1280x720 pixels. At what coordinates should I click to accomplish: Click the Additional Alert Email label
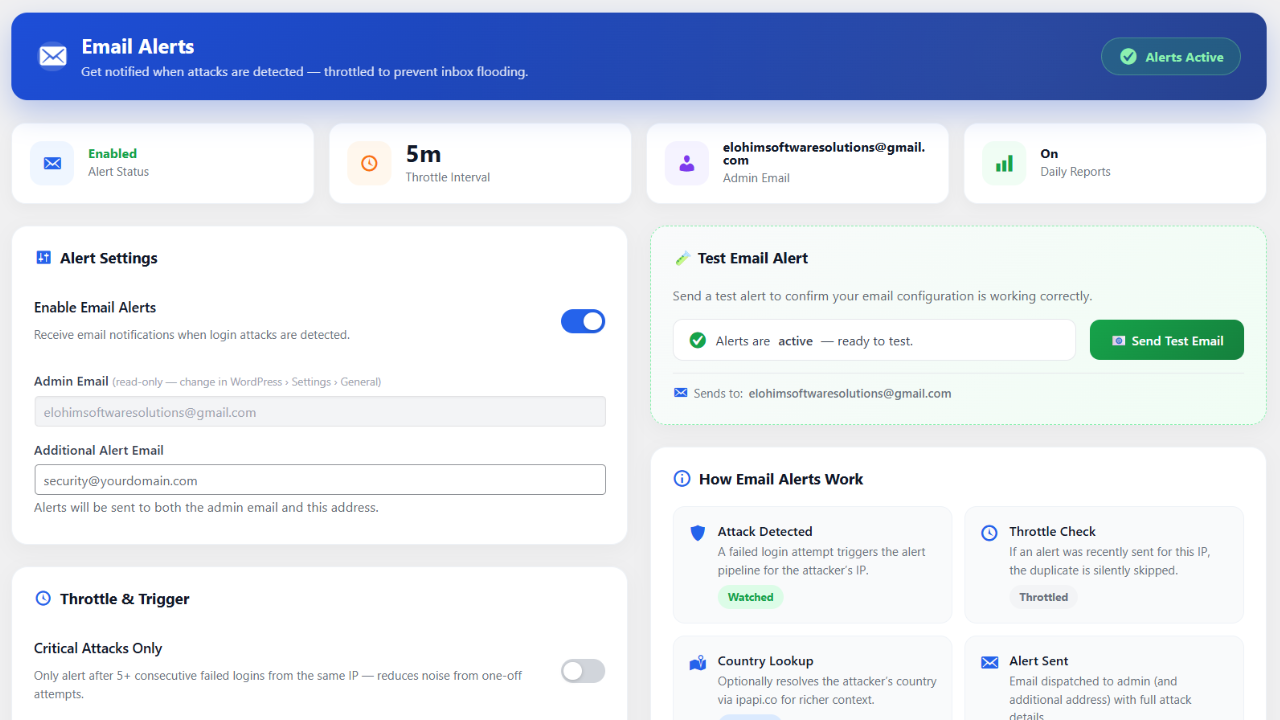tap(99, 450)
